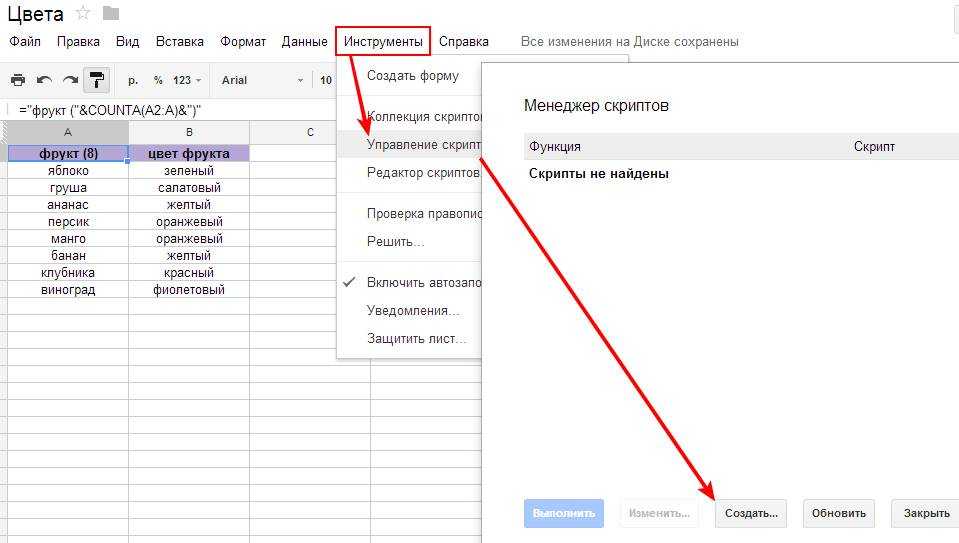The image size is (959, 543).
Task: Choose Уведомления... menu entry
Action: [410, 311]
